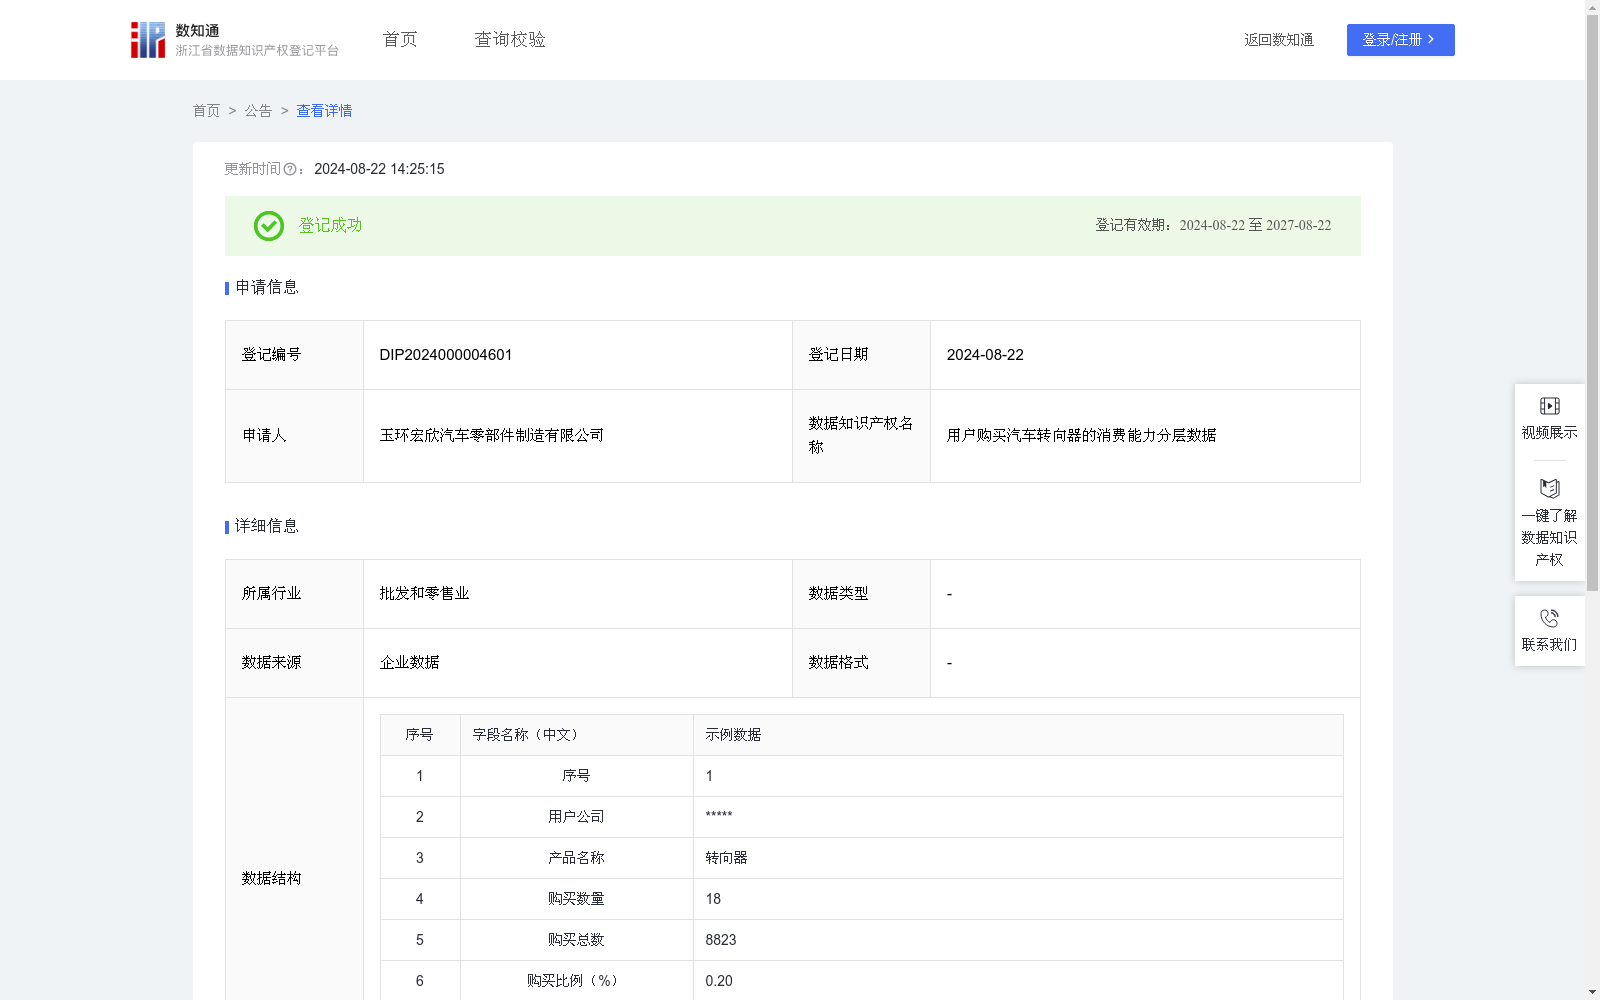Select the 批发和零售业 industry value
1600x1000 pixels.
[424, 594]
